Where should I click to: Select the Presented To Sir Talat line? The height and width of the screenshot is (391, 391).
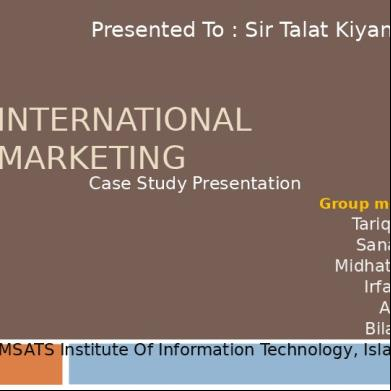tap(241, 29)
